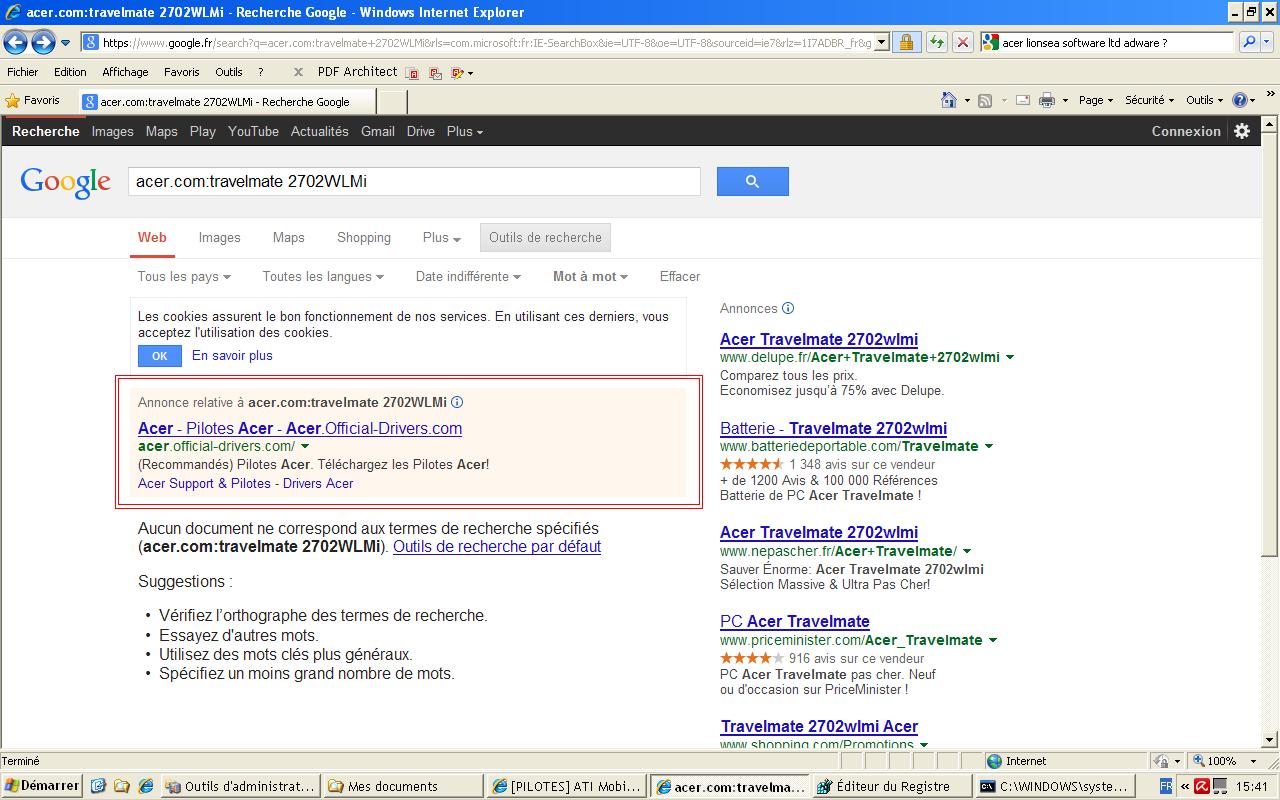1280x800 pixels.
Task: Click the Connexion sign-in link
Action: (x=1186, y=131)
